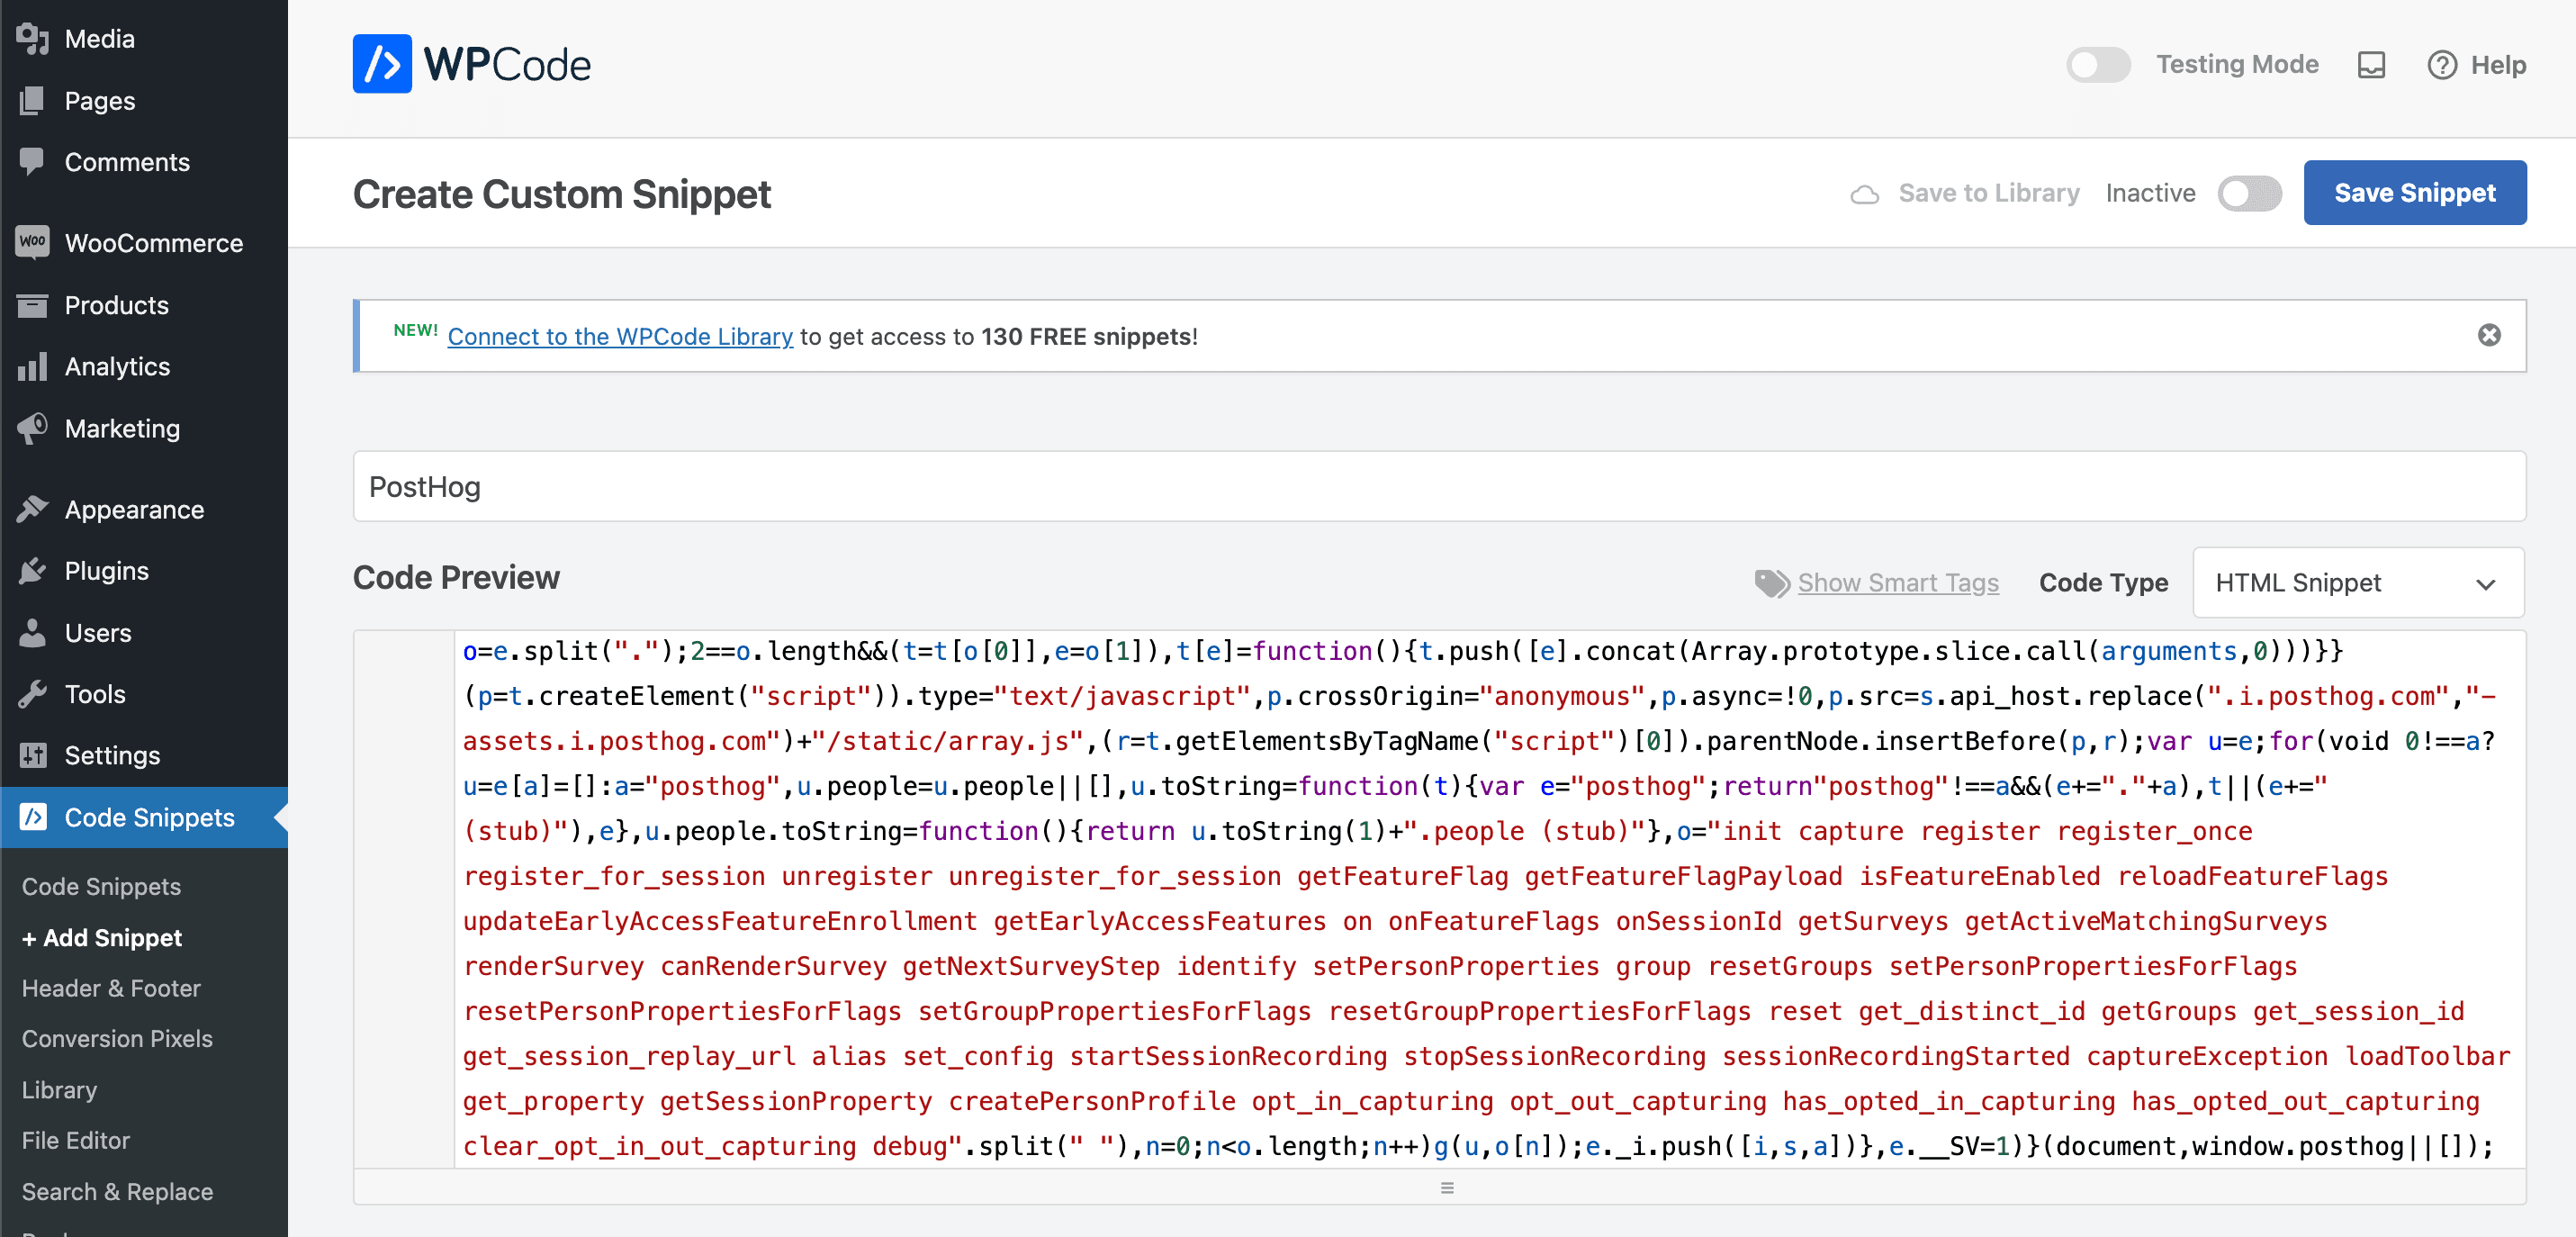The width and height of the screenshot is (2576, 1237).
Task: Open the Media menu
Action: click(144, 39)
